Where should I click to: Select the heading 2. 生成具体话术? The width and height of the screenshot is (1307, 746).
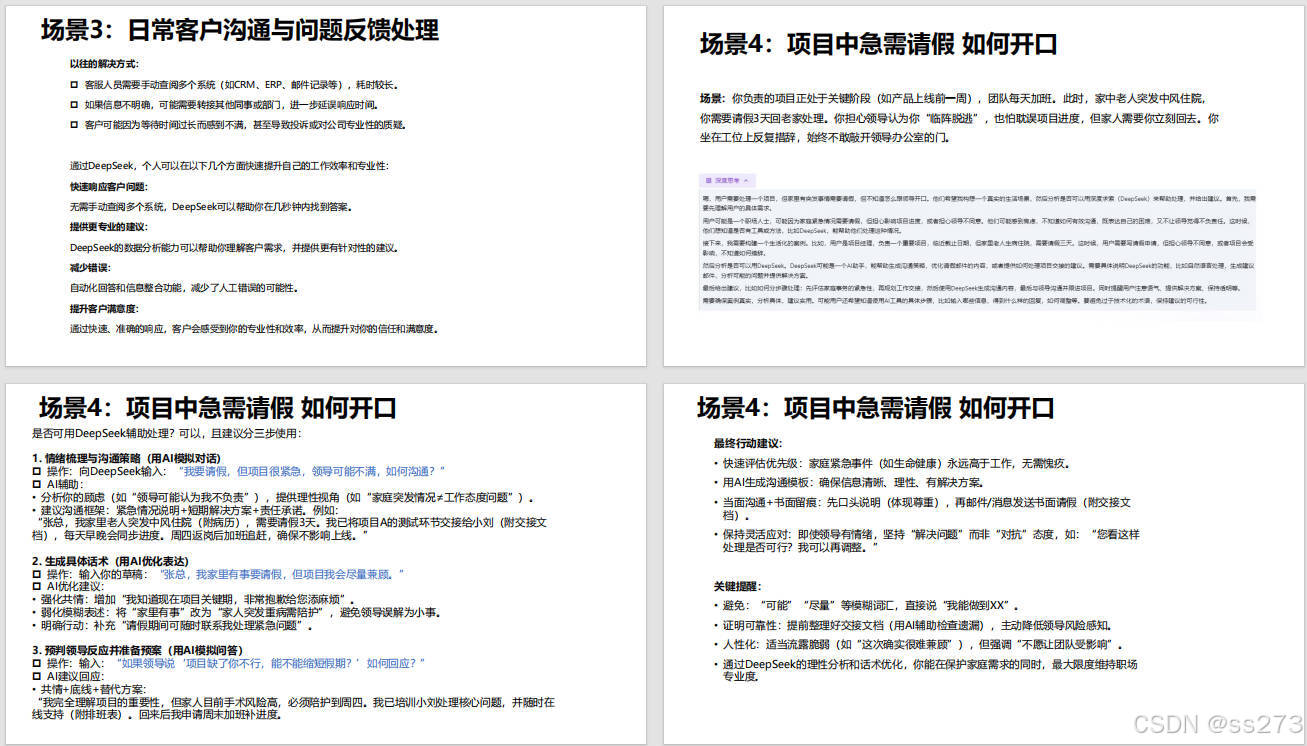pos(110,561)
